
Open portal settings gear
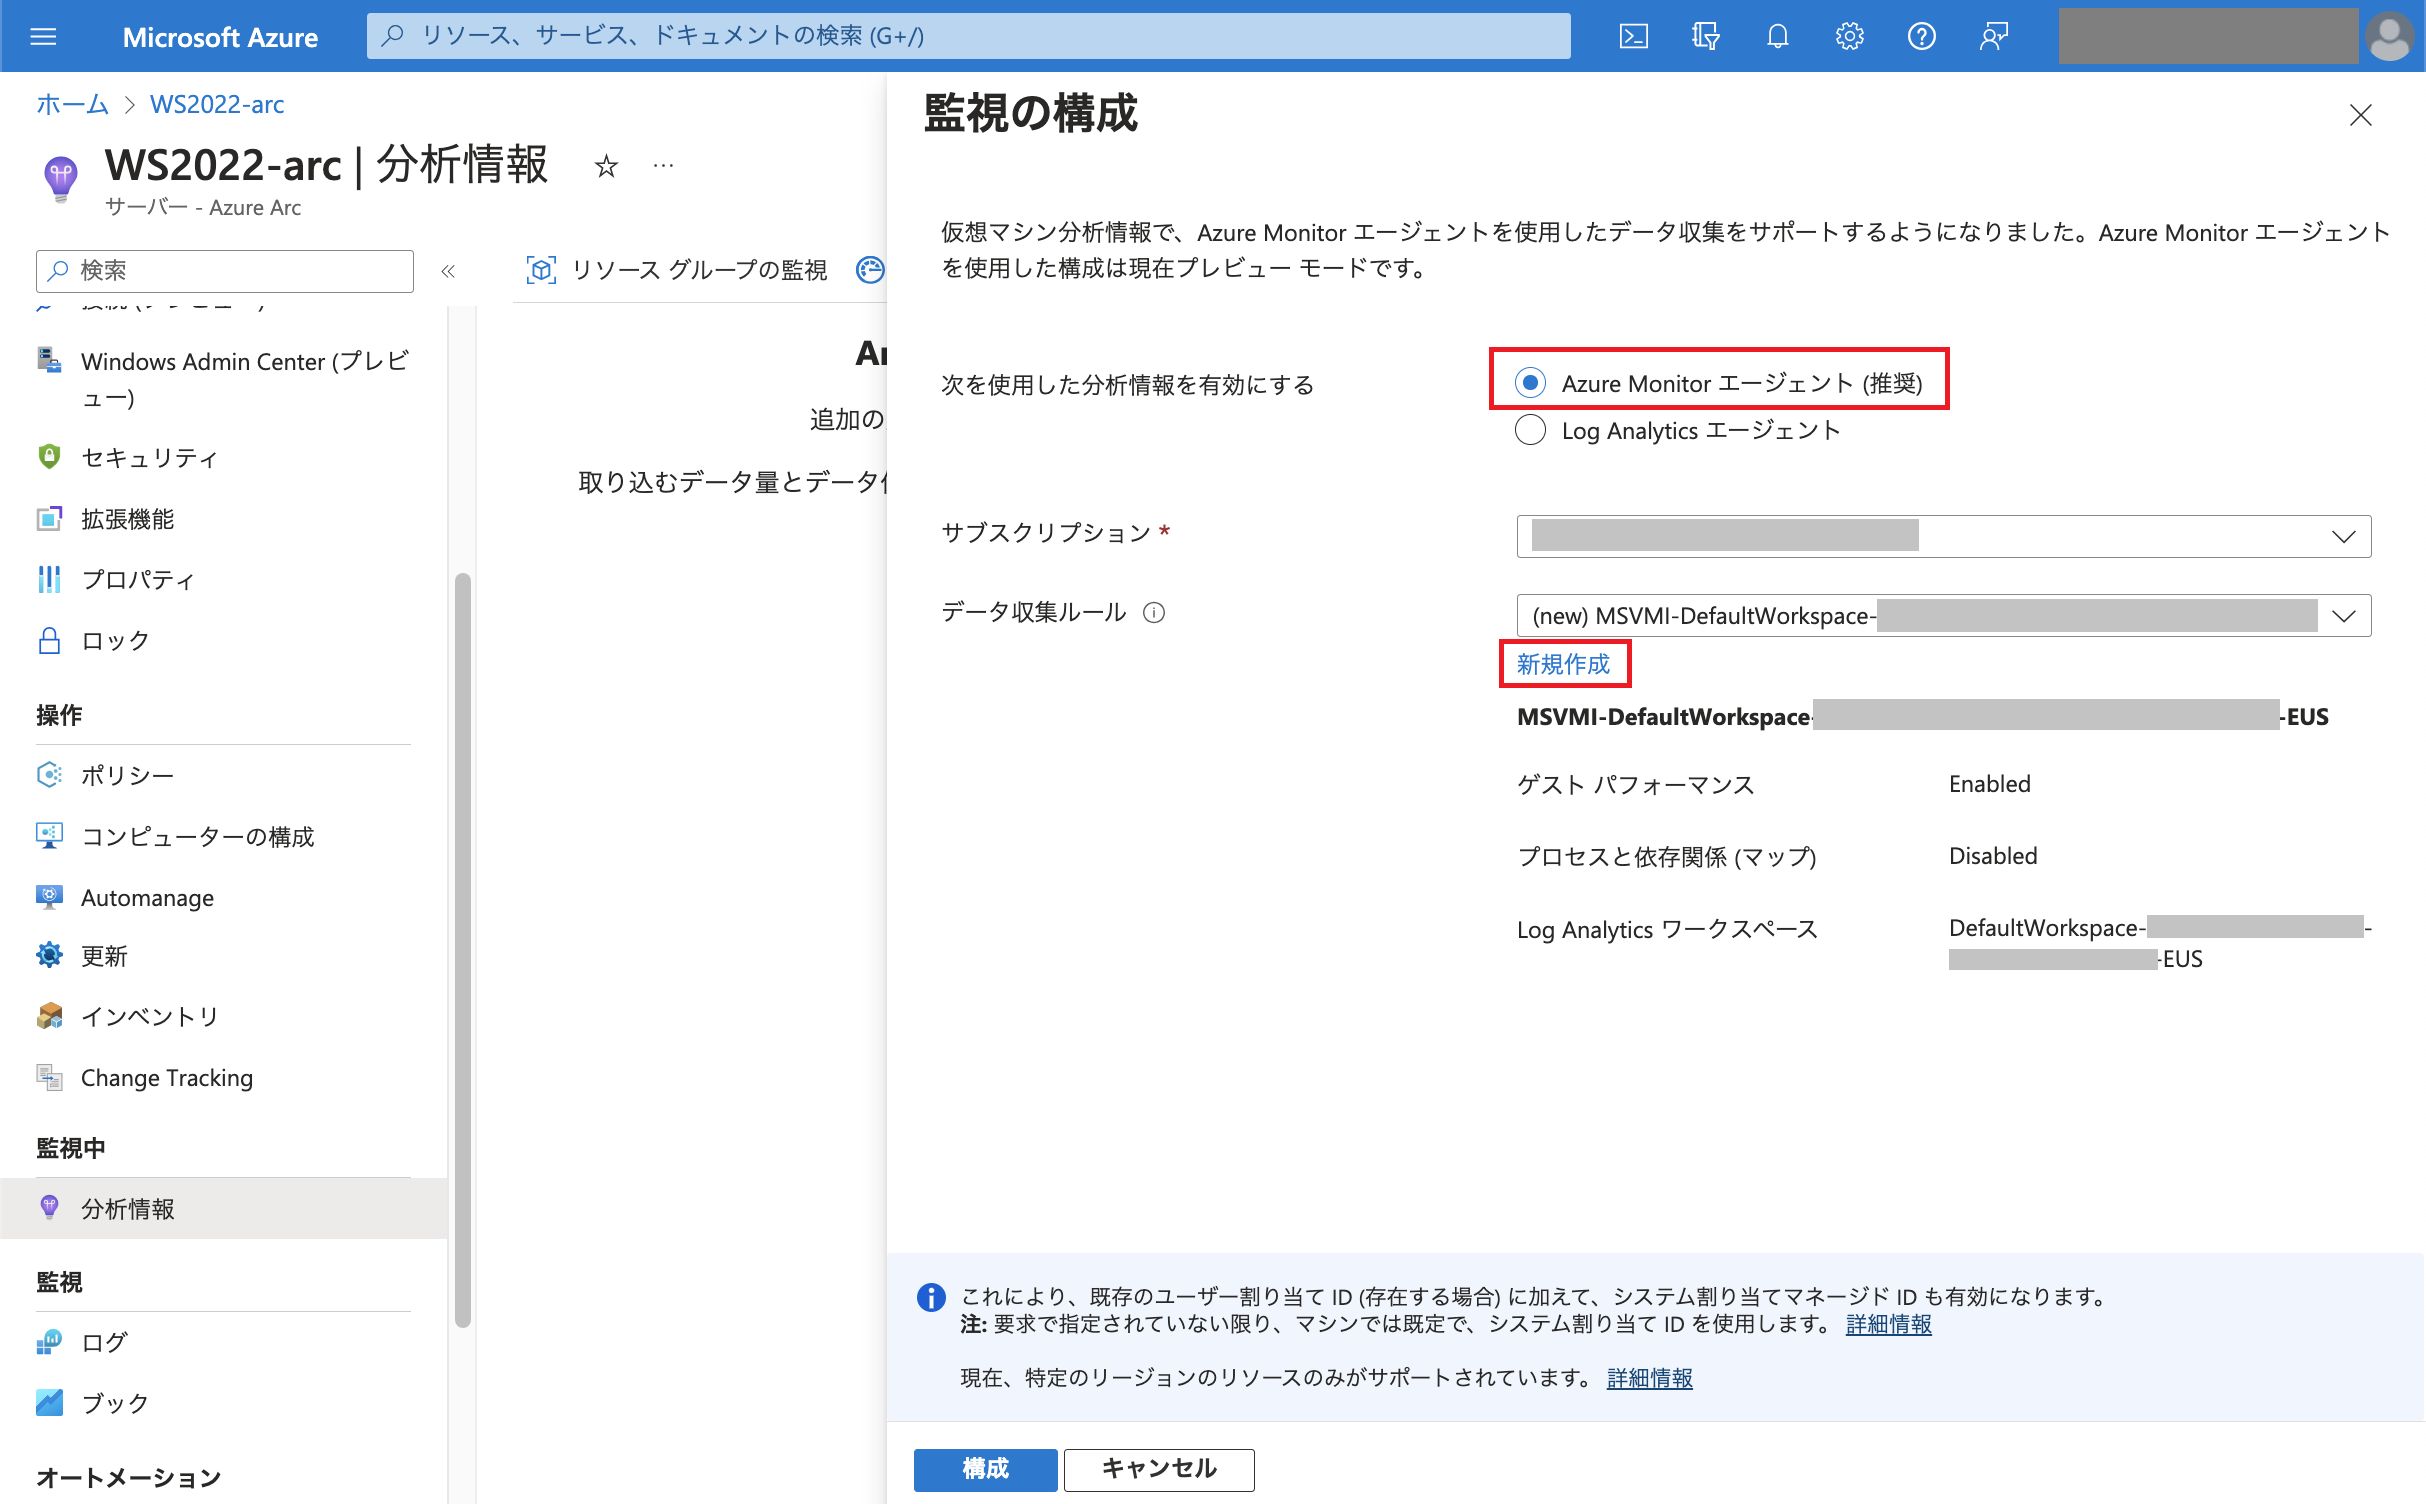coord(1849,37)
